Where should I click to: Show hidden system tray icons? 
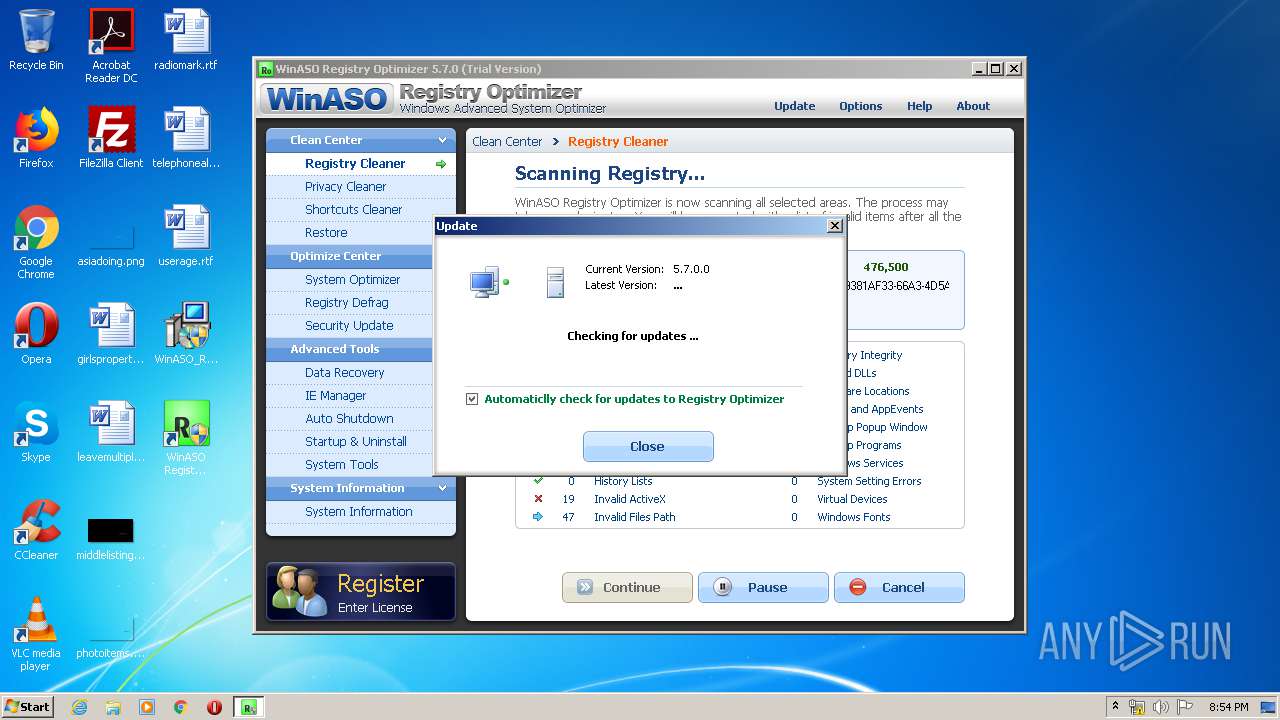1115,707
